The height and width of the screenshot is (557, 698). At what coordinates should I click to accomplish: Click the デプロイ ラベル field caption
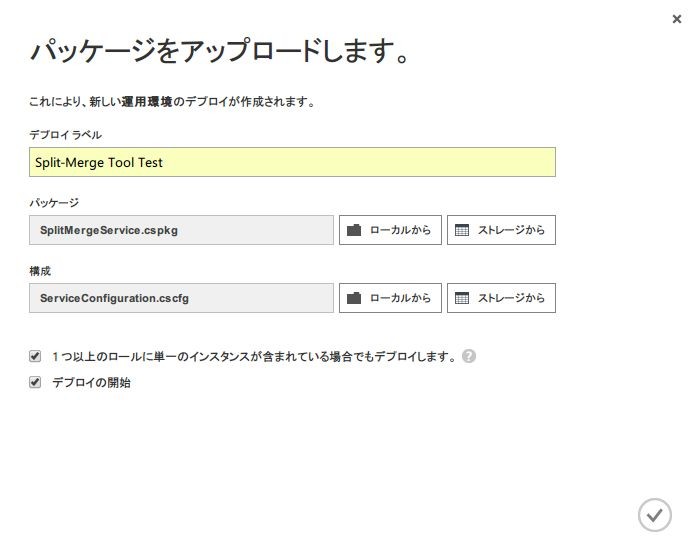65,134
